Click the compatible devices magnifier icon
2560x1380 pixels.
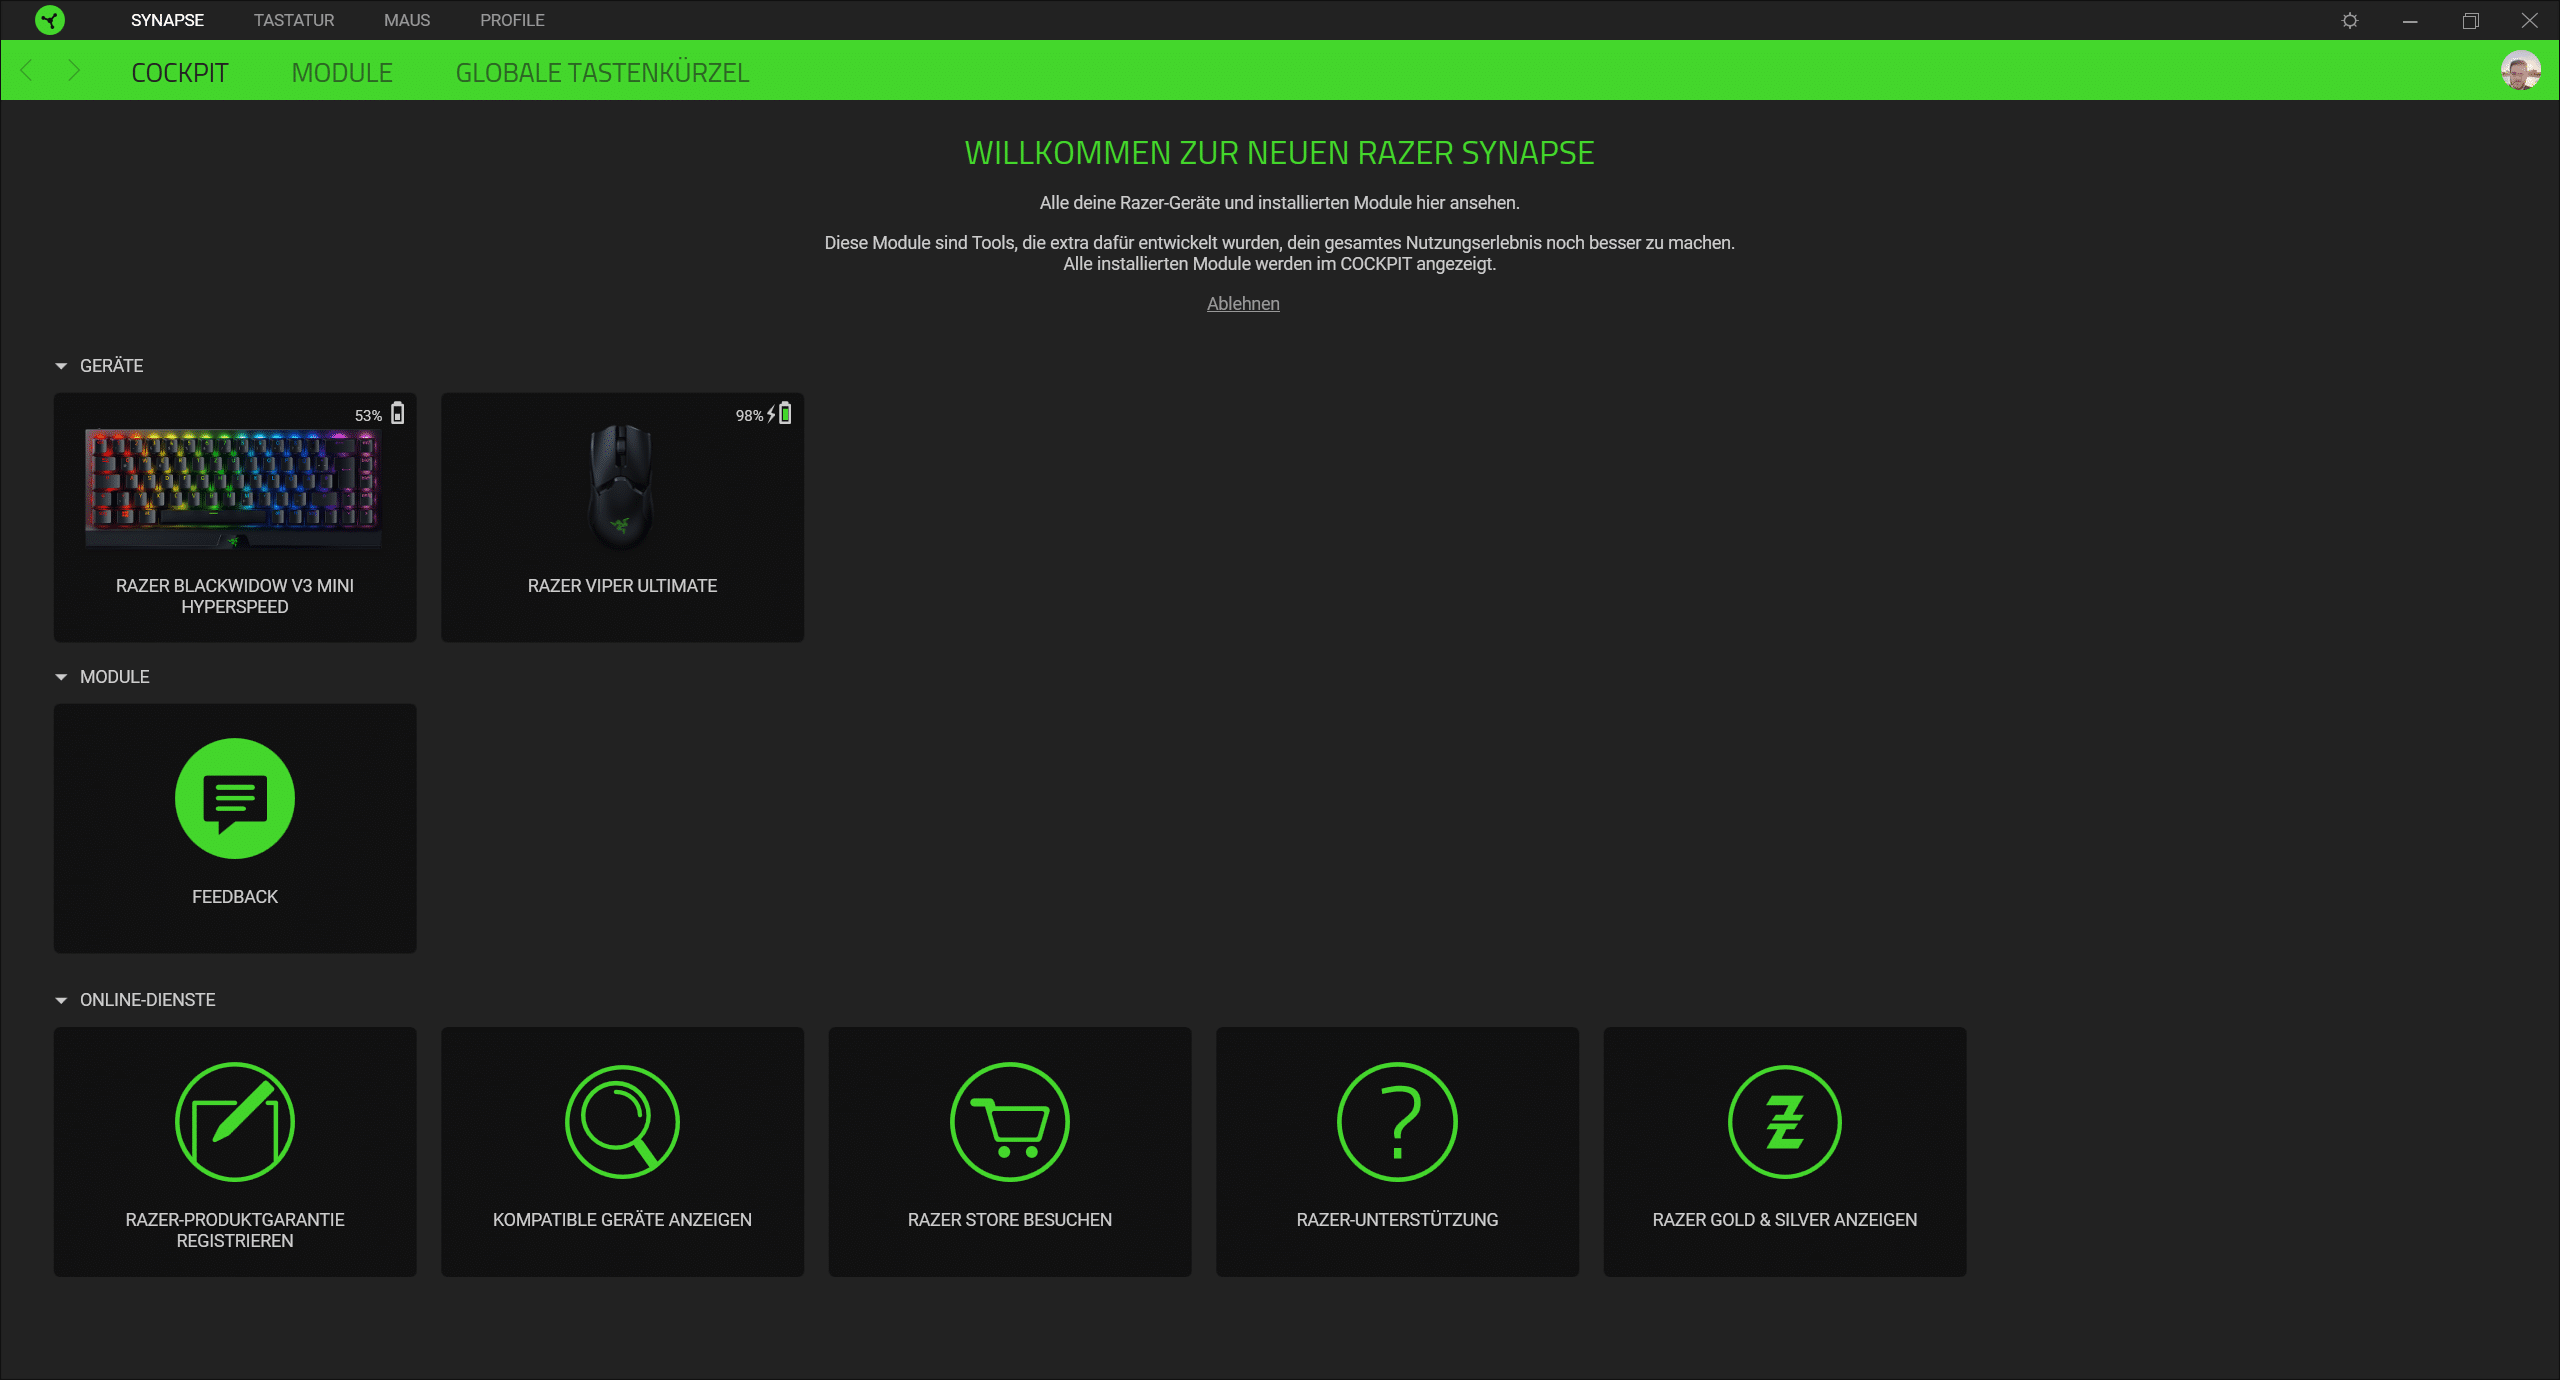pos(622,1121)
